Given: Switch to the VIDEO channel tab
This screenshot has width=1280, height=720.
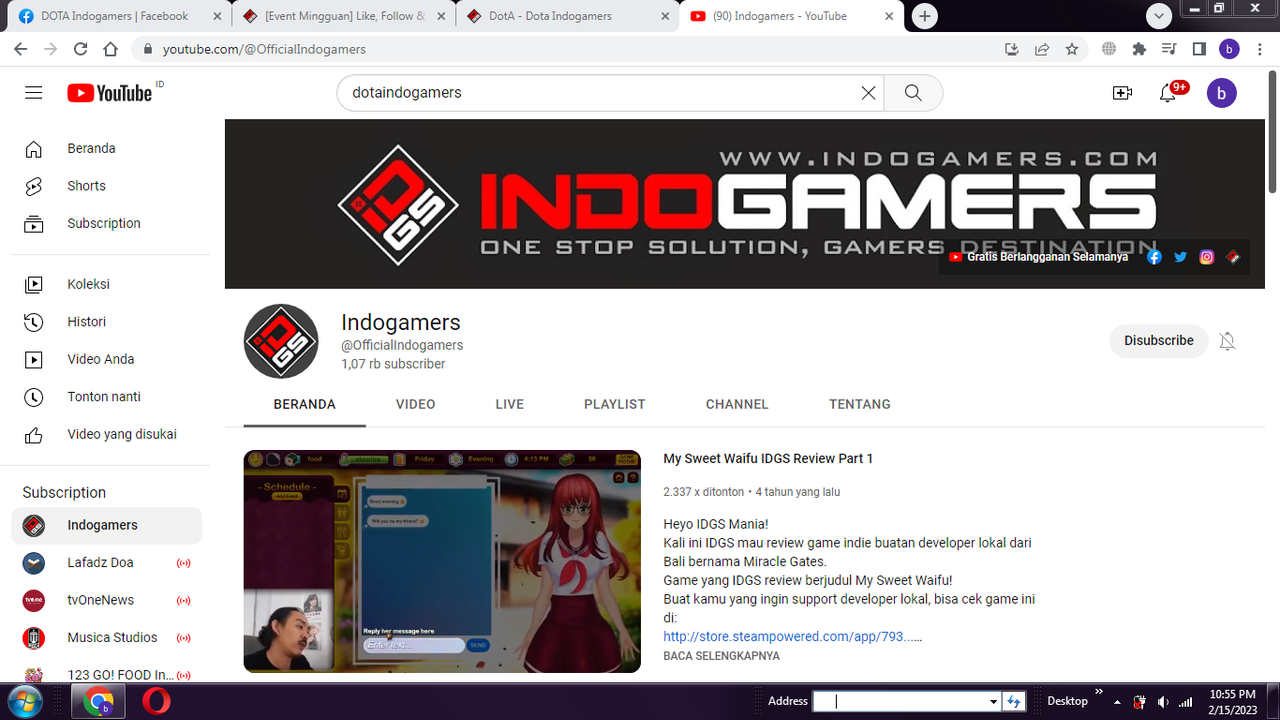Looking at the screenshot, I should pos(415,405).
